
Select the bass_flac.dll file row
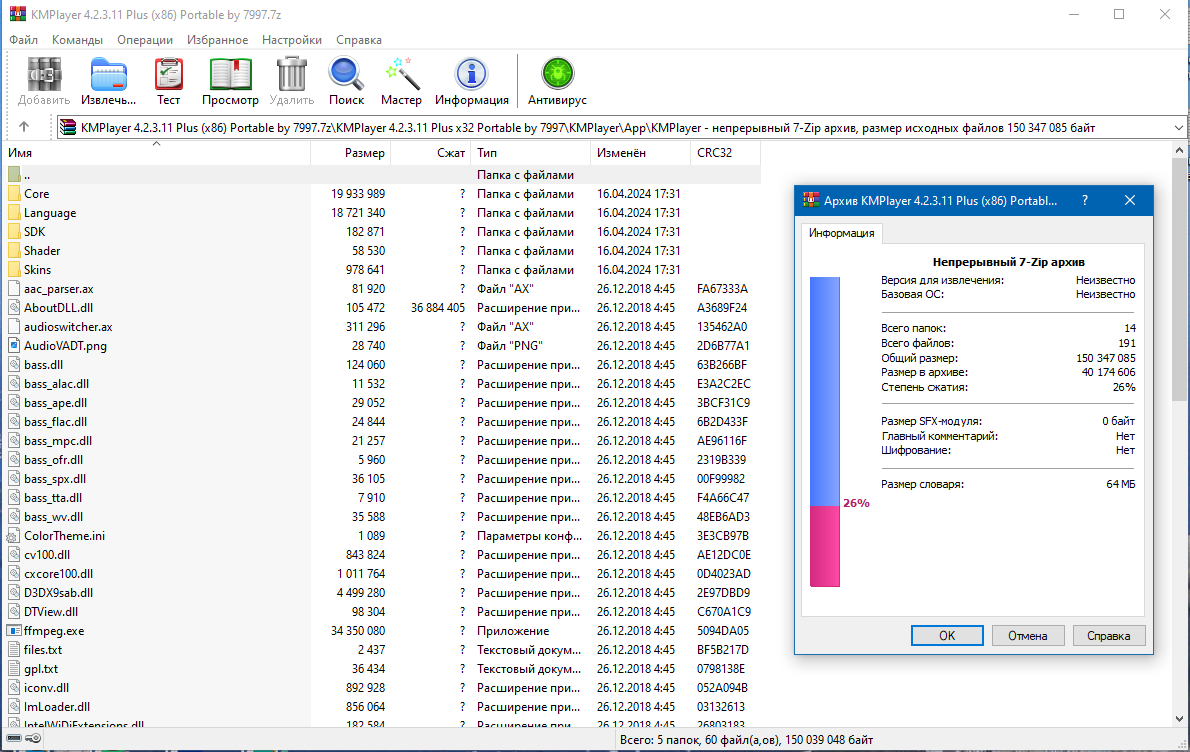[382, 421]
